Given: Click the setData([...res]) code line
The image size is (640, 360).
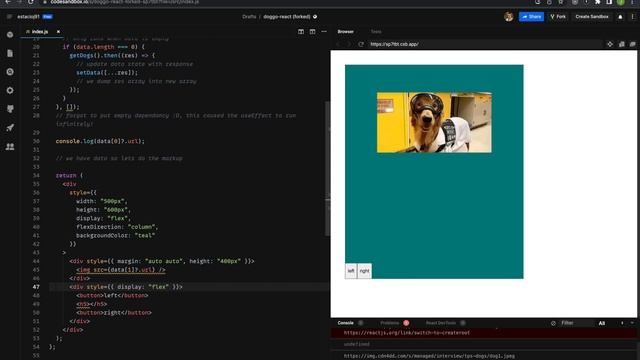Looking at the screenshot, I should pos(107,73).
